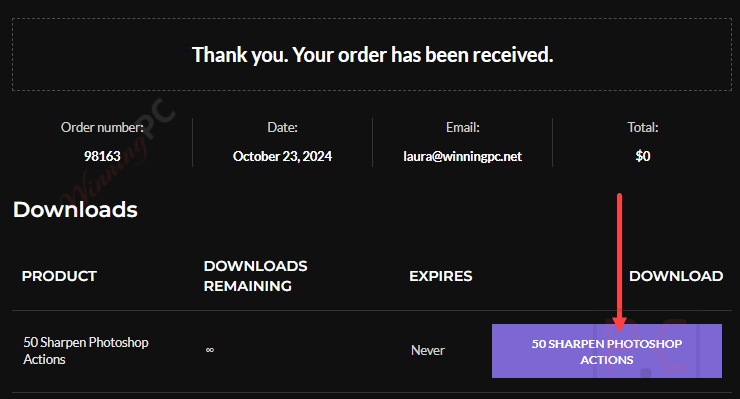Click the WinningPC watermark logo
740x399 pixels.
[118, 151]
